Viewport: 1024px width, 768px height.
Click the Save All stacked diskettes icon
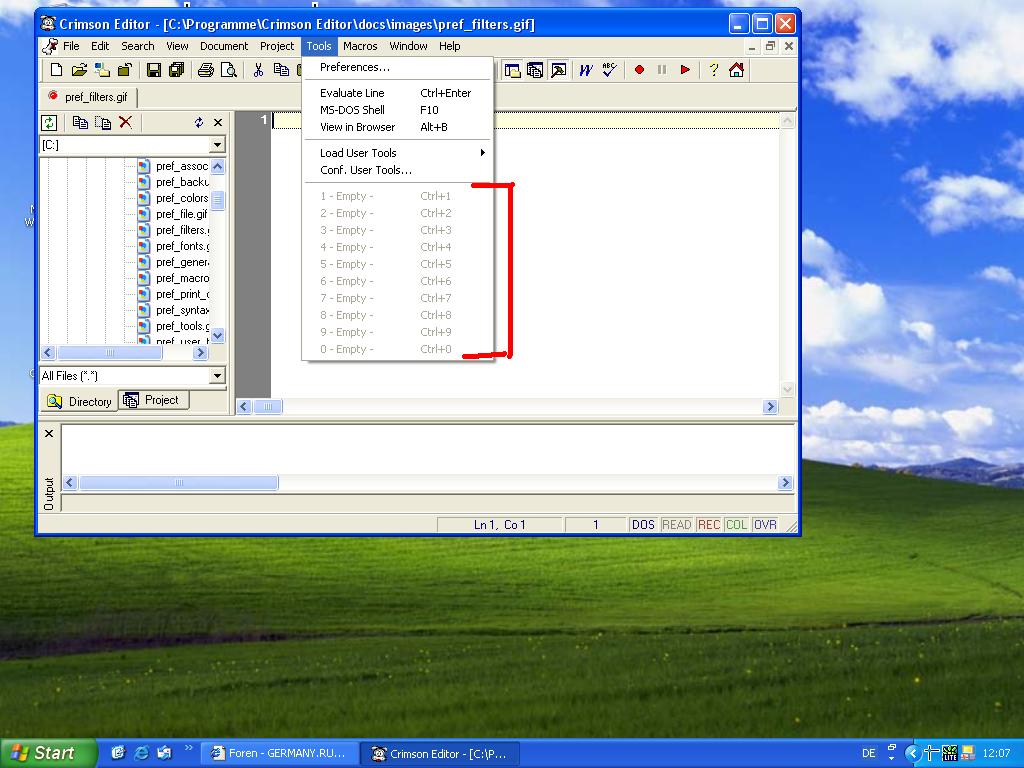tap(176, 70)
